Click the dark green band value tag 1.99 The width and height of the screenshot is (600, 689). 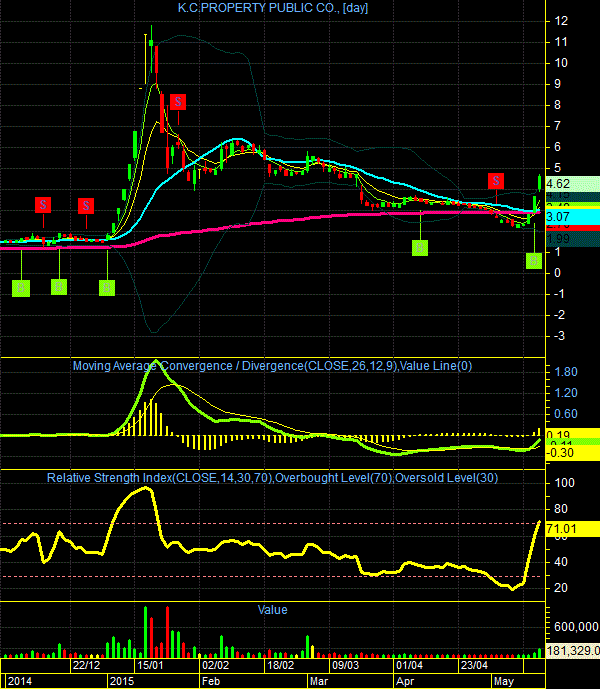click(572, 239)
